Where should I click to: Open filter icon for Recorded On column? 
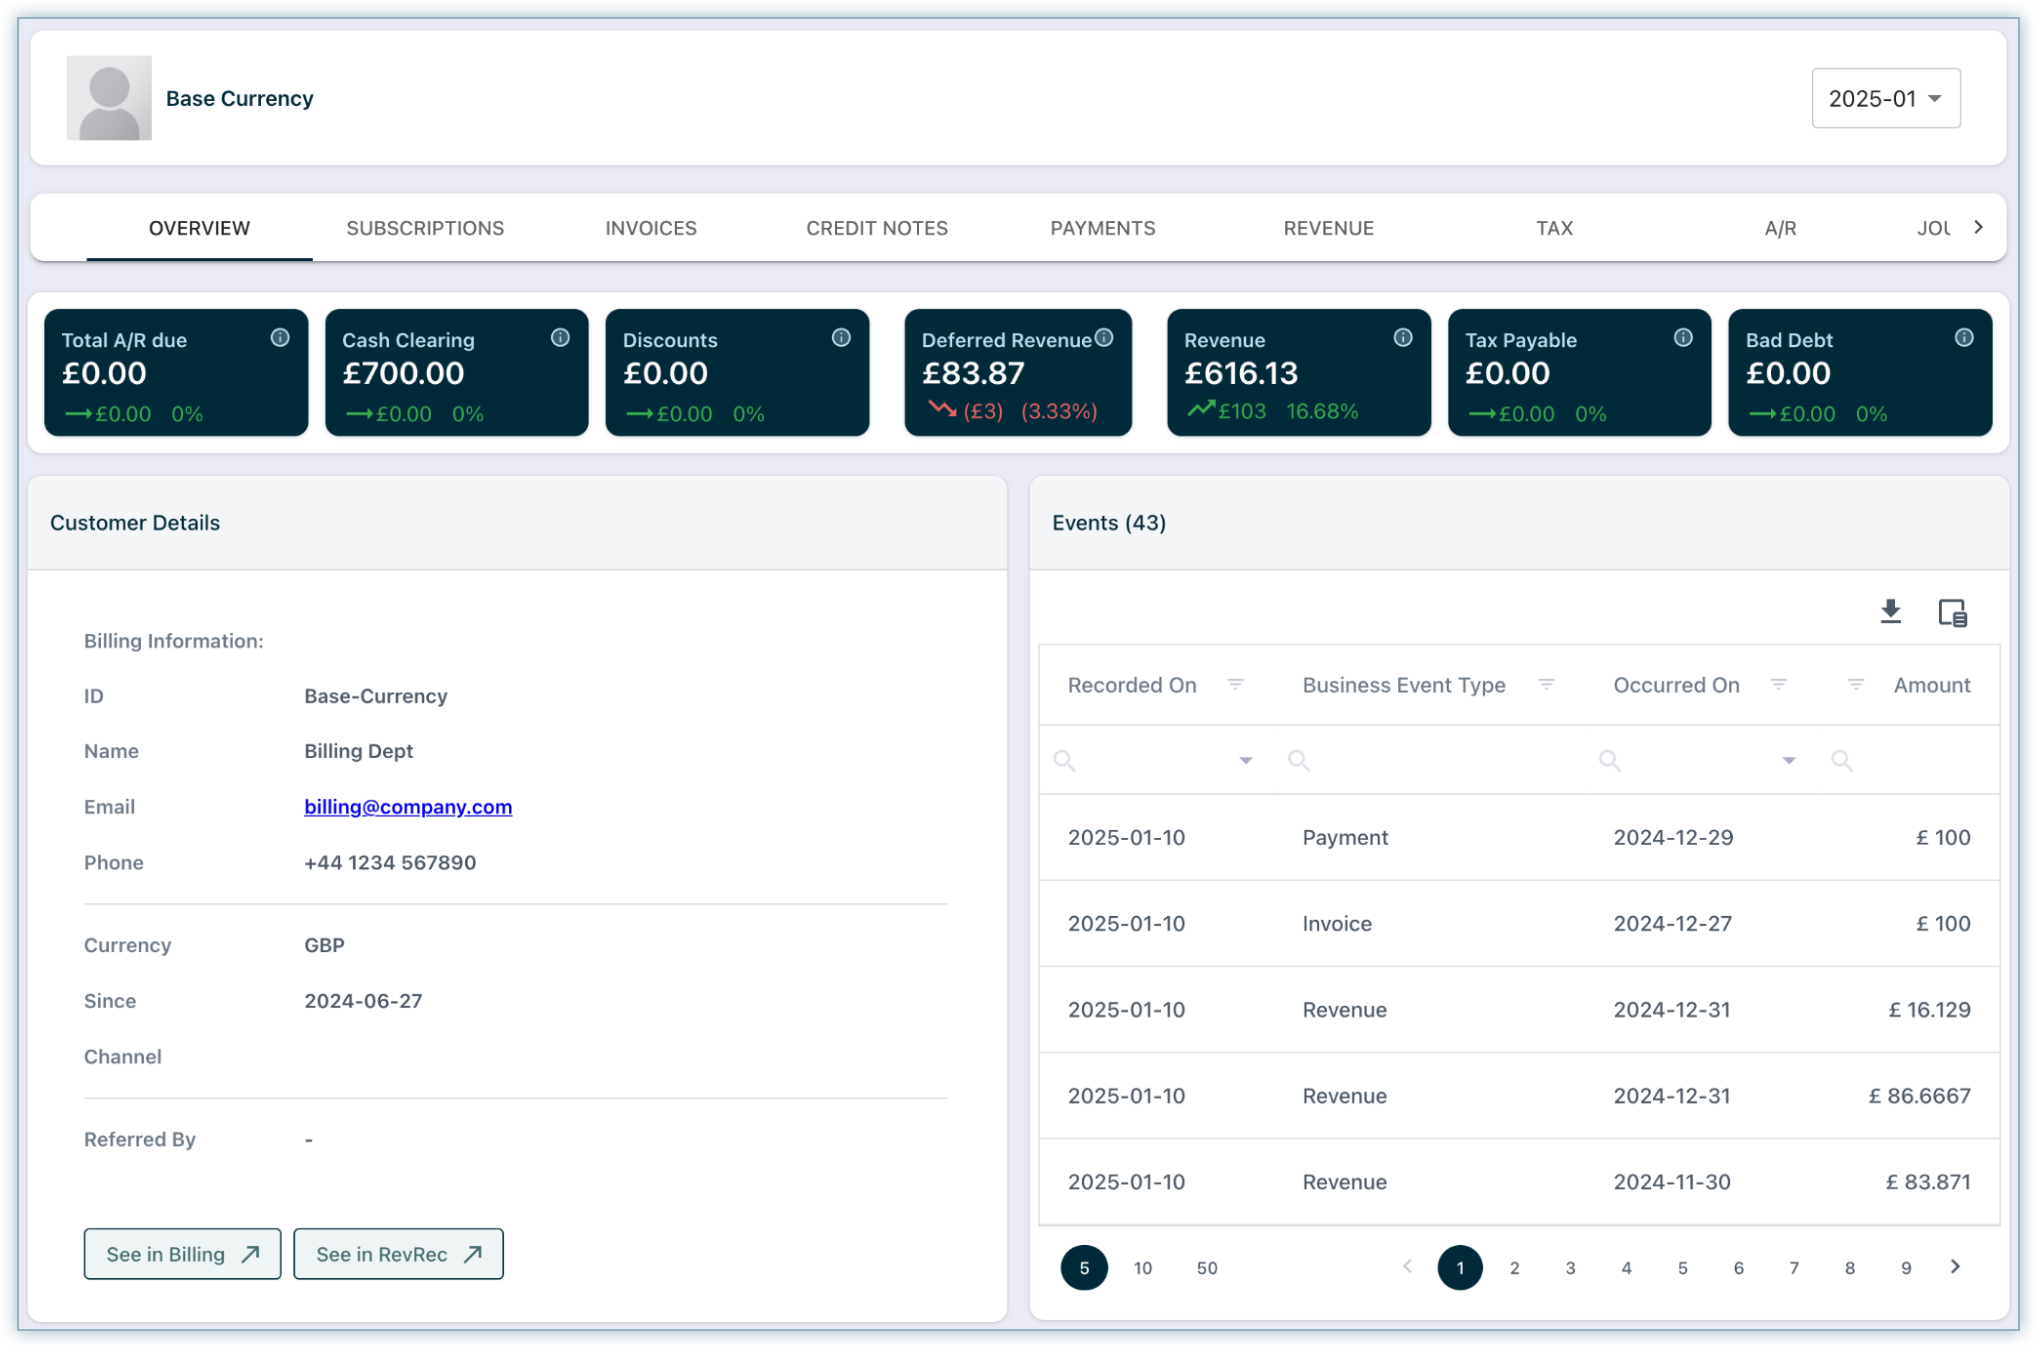[x=1235, y=685]
